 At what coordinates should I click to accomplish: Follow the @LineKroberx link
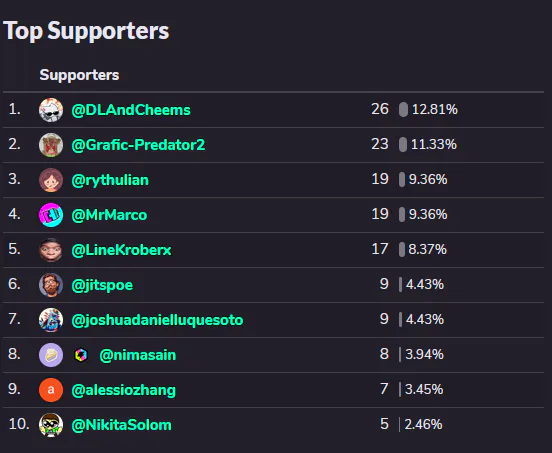tap(121, 250)
